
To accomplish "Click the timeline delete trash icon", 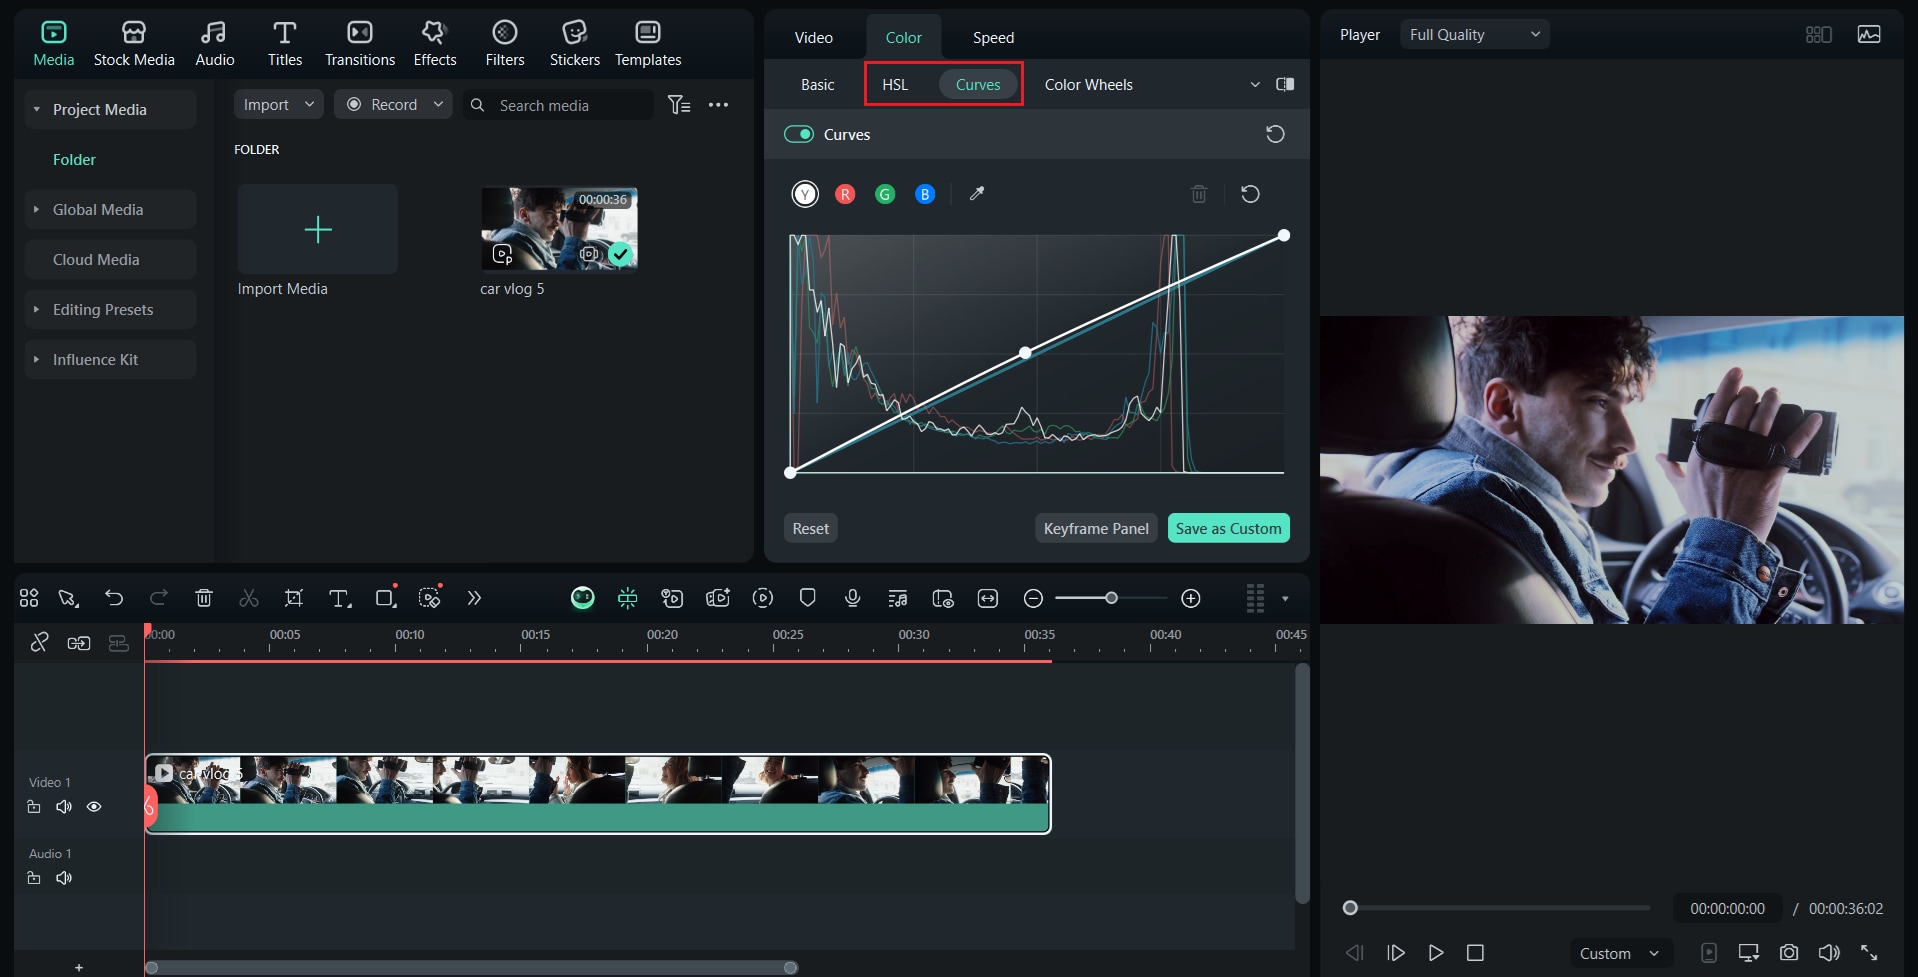I will [204, 598].
